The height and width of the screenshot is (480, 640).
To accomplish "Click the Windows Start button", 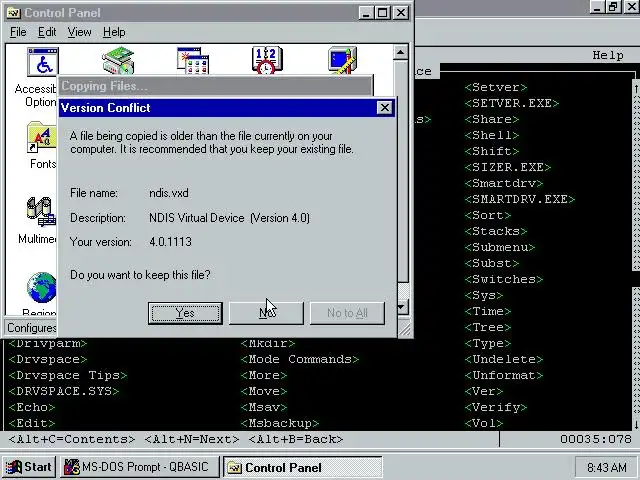I will pos(29,467).
